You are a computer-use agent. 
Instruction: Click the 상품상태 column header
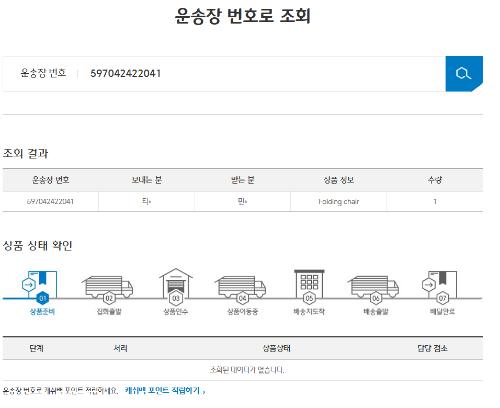tap(276, 348)
